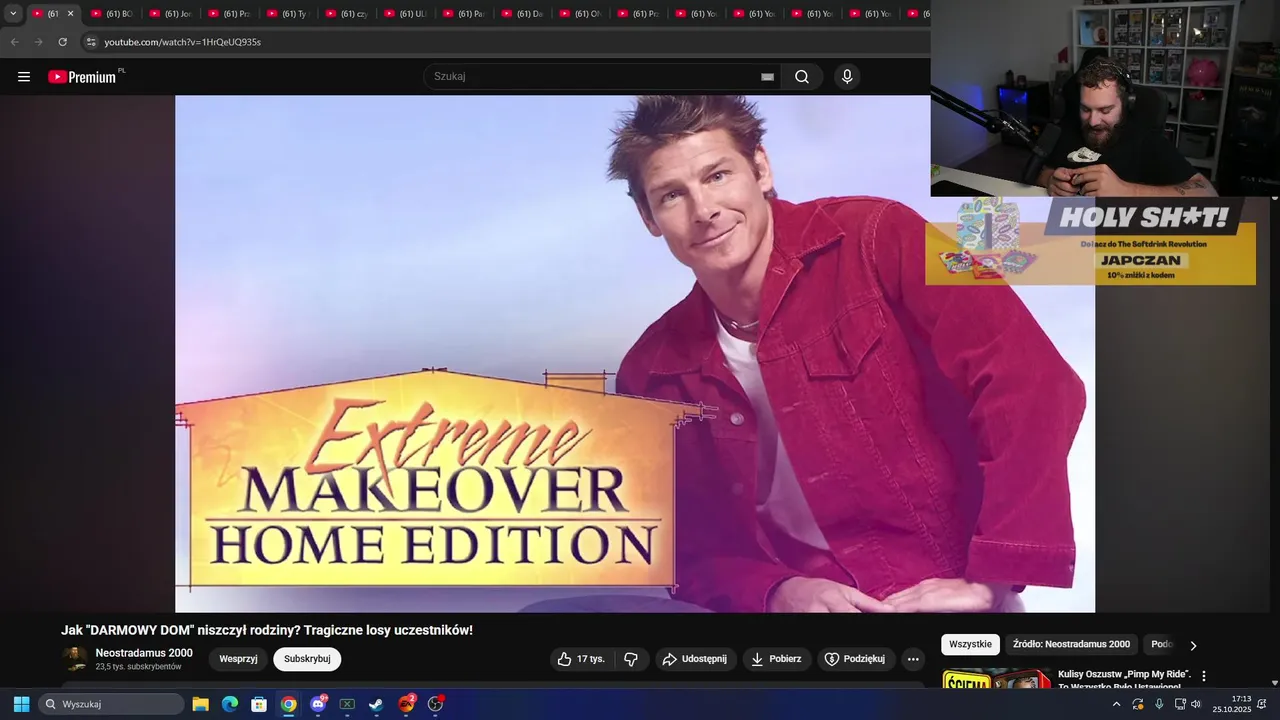Switch to the "(61) czy" browser tab

point(346,14)
